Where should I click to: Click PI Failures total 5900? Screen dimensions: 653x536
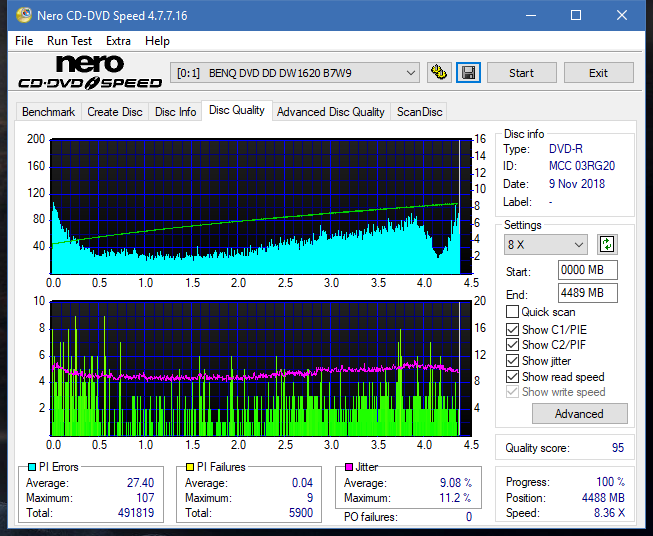point(301,513)
